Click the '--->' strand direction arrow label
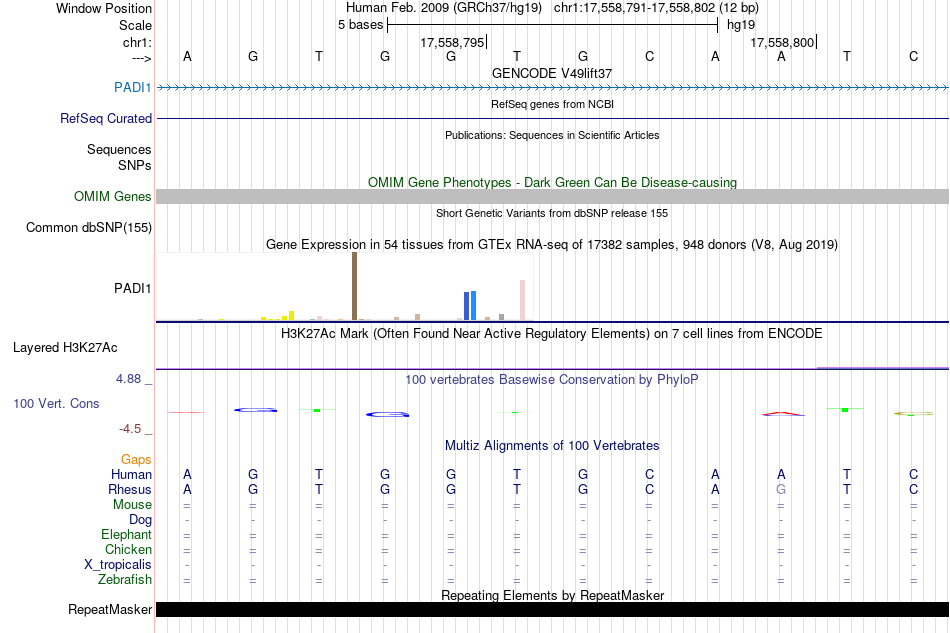This screenshot has height=633, width=950. [141, 58]
